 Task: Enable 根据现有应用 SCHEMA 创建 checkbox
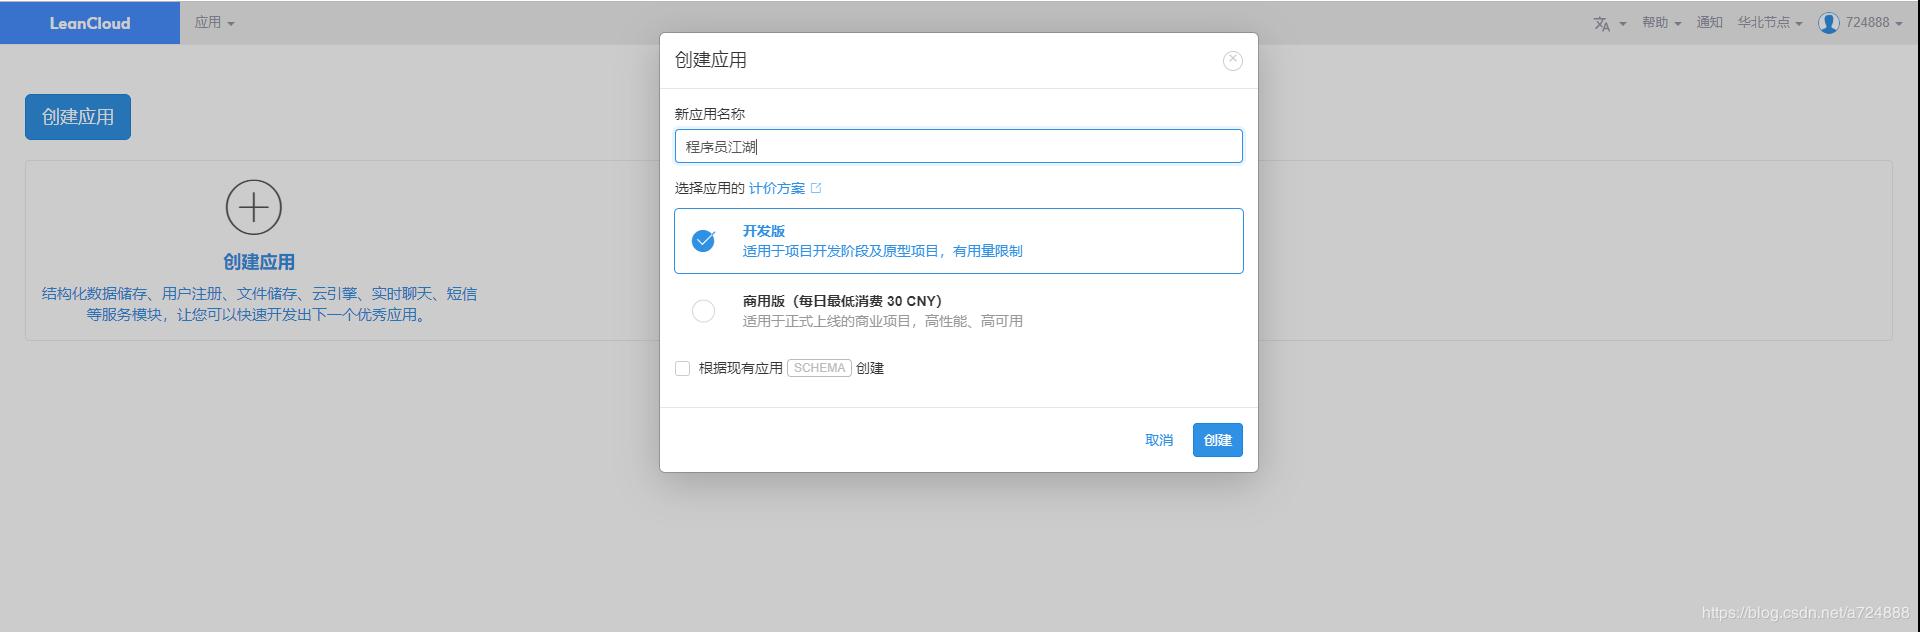pos(682,368)
